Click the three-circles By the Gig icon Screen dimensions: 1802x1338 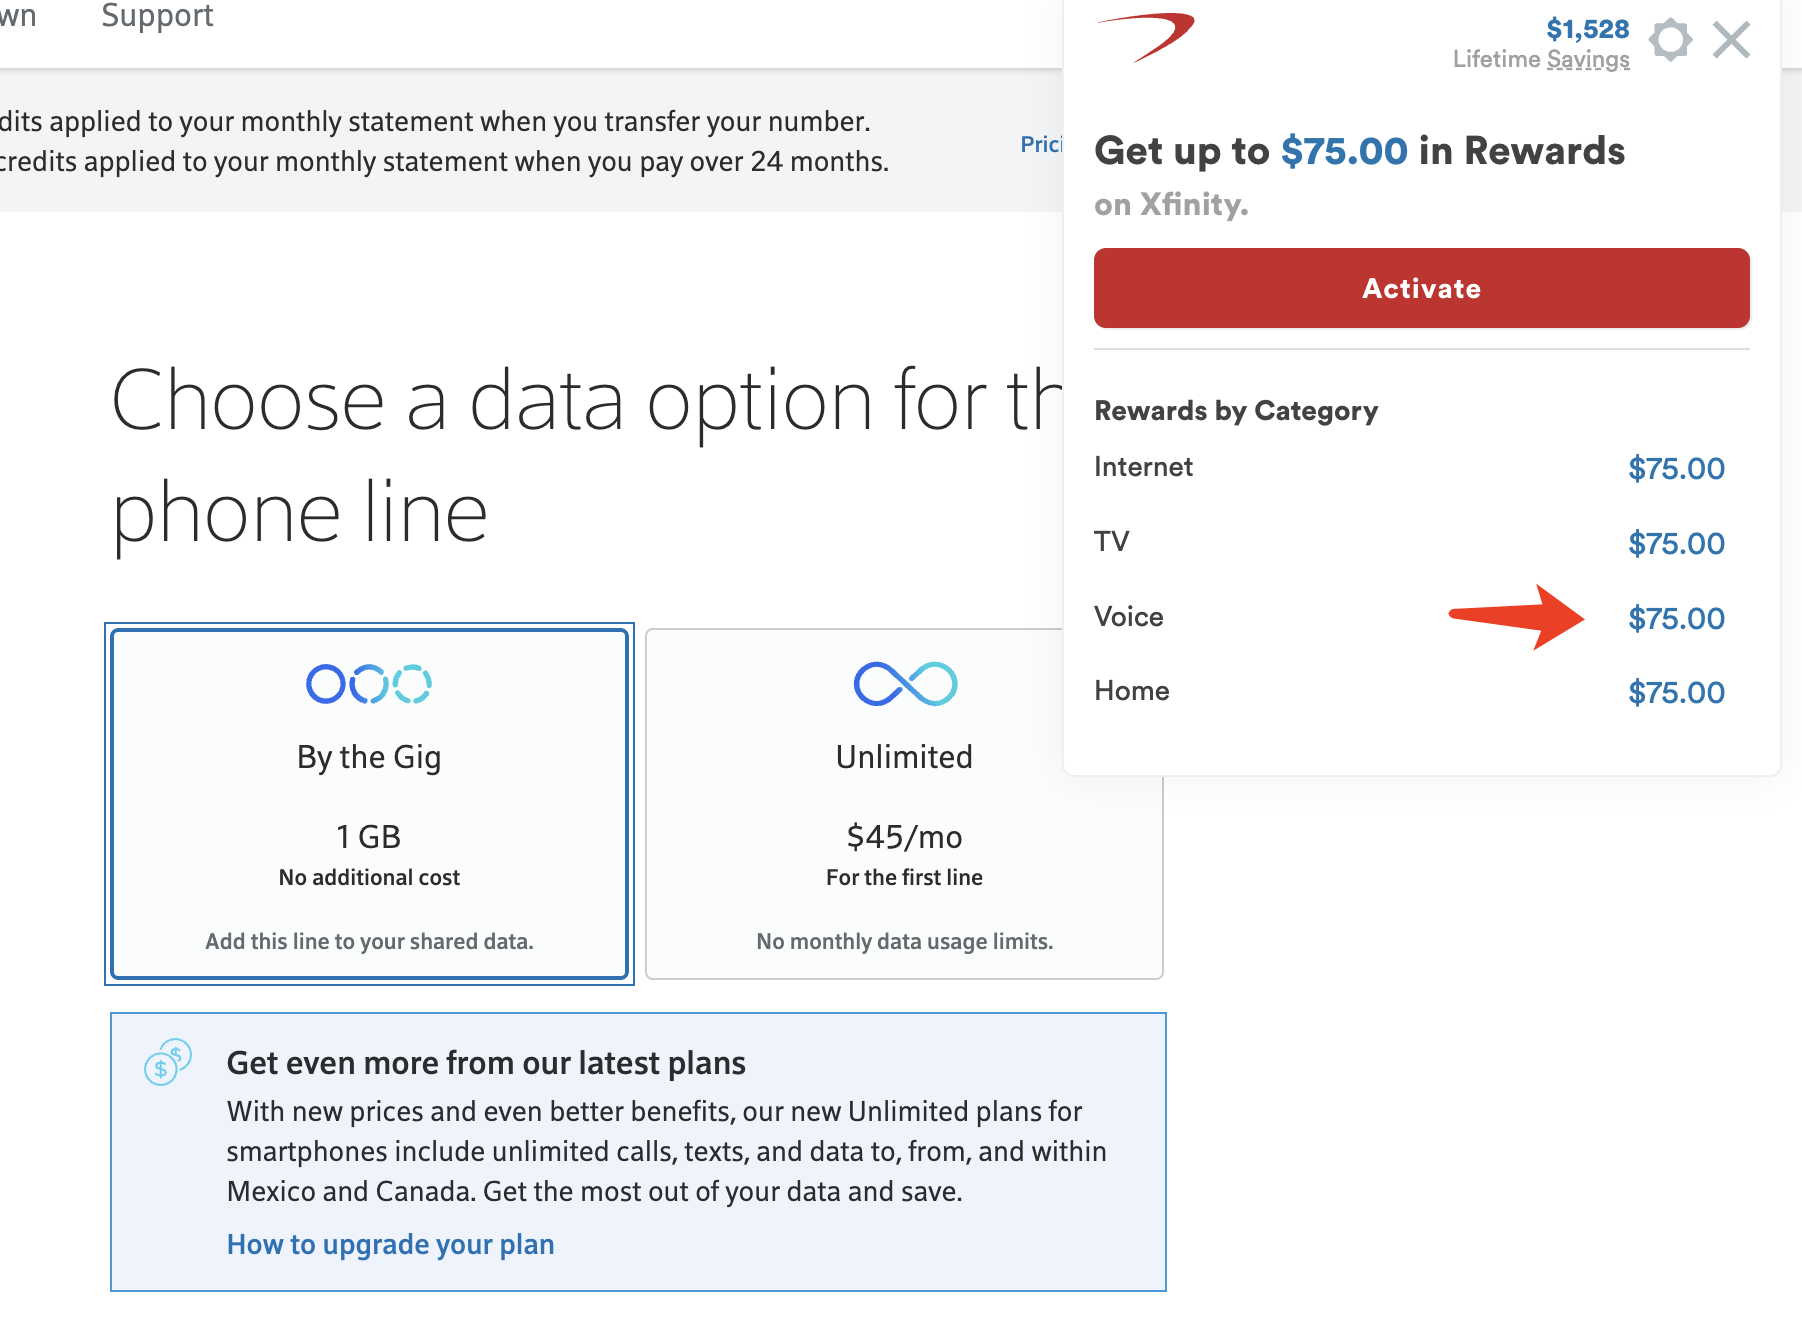coord(369,684)
